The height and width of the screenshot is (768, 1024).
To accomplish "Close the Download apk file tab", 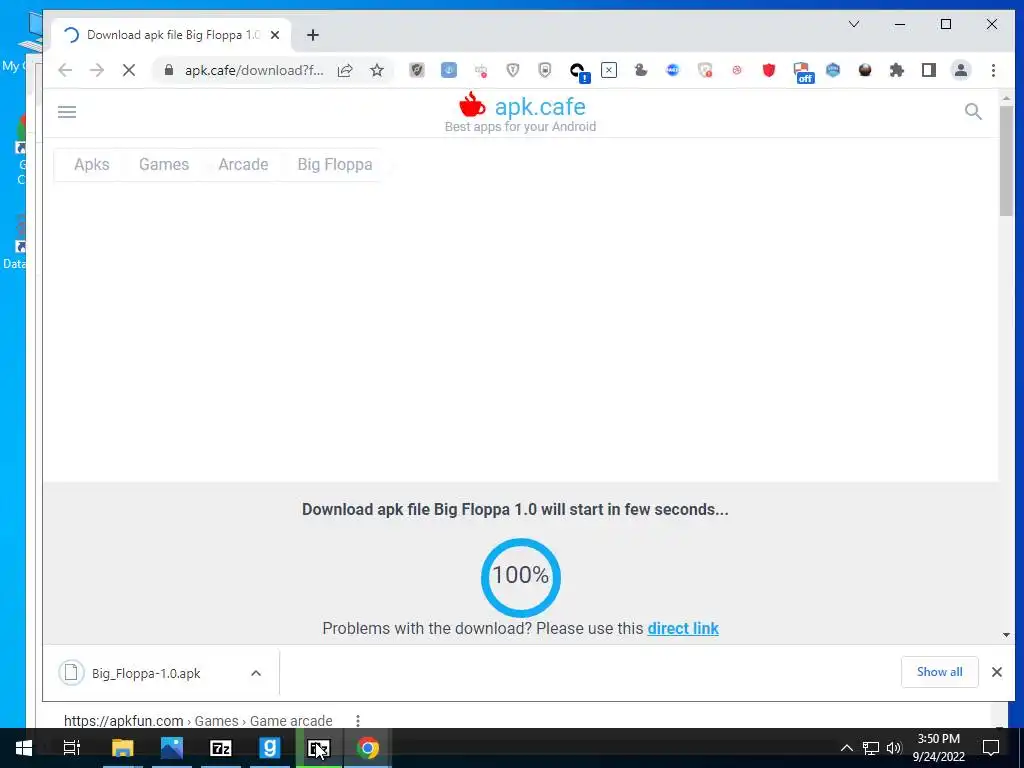I will (275, 35).
